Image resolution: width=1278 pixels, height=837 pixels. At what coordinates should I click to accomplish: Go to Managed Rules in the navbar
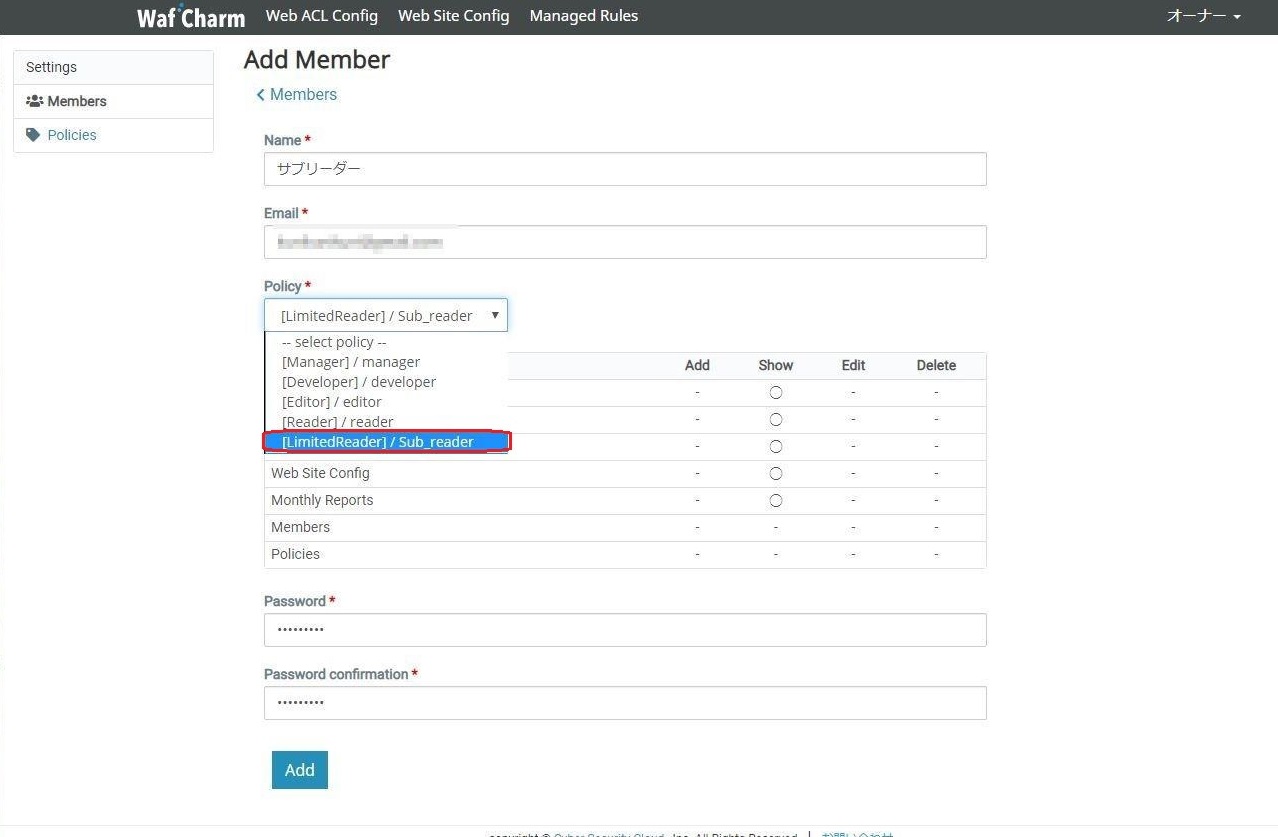click(x=583, y=16)
